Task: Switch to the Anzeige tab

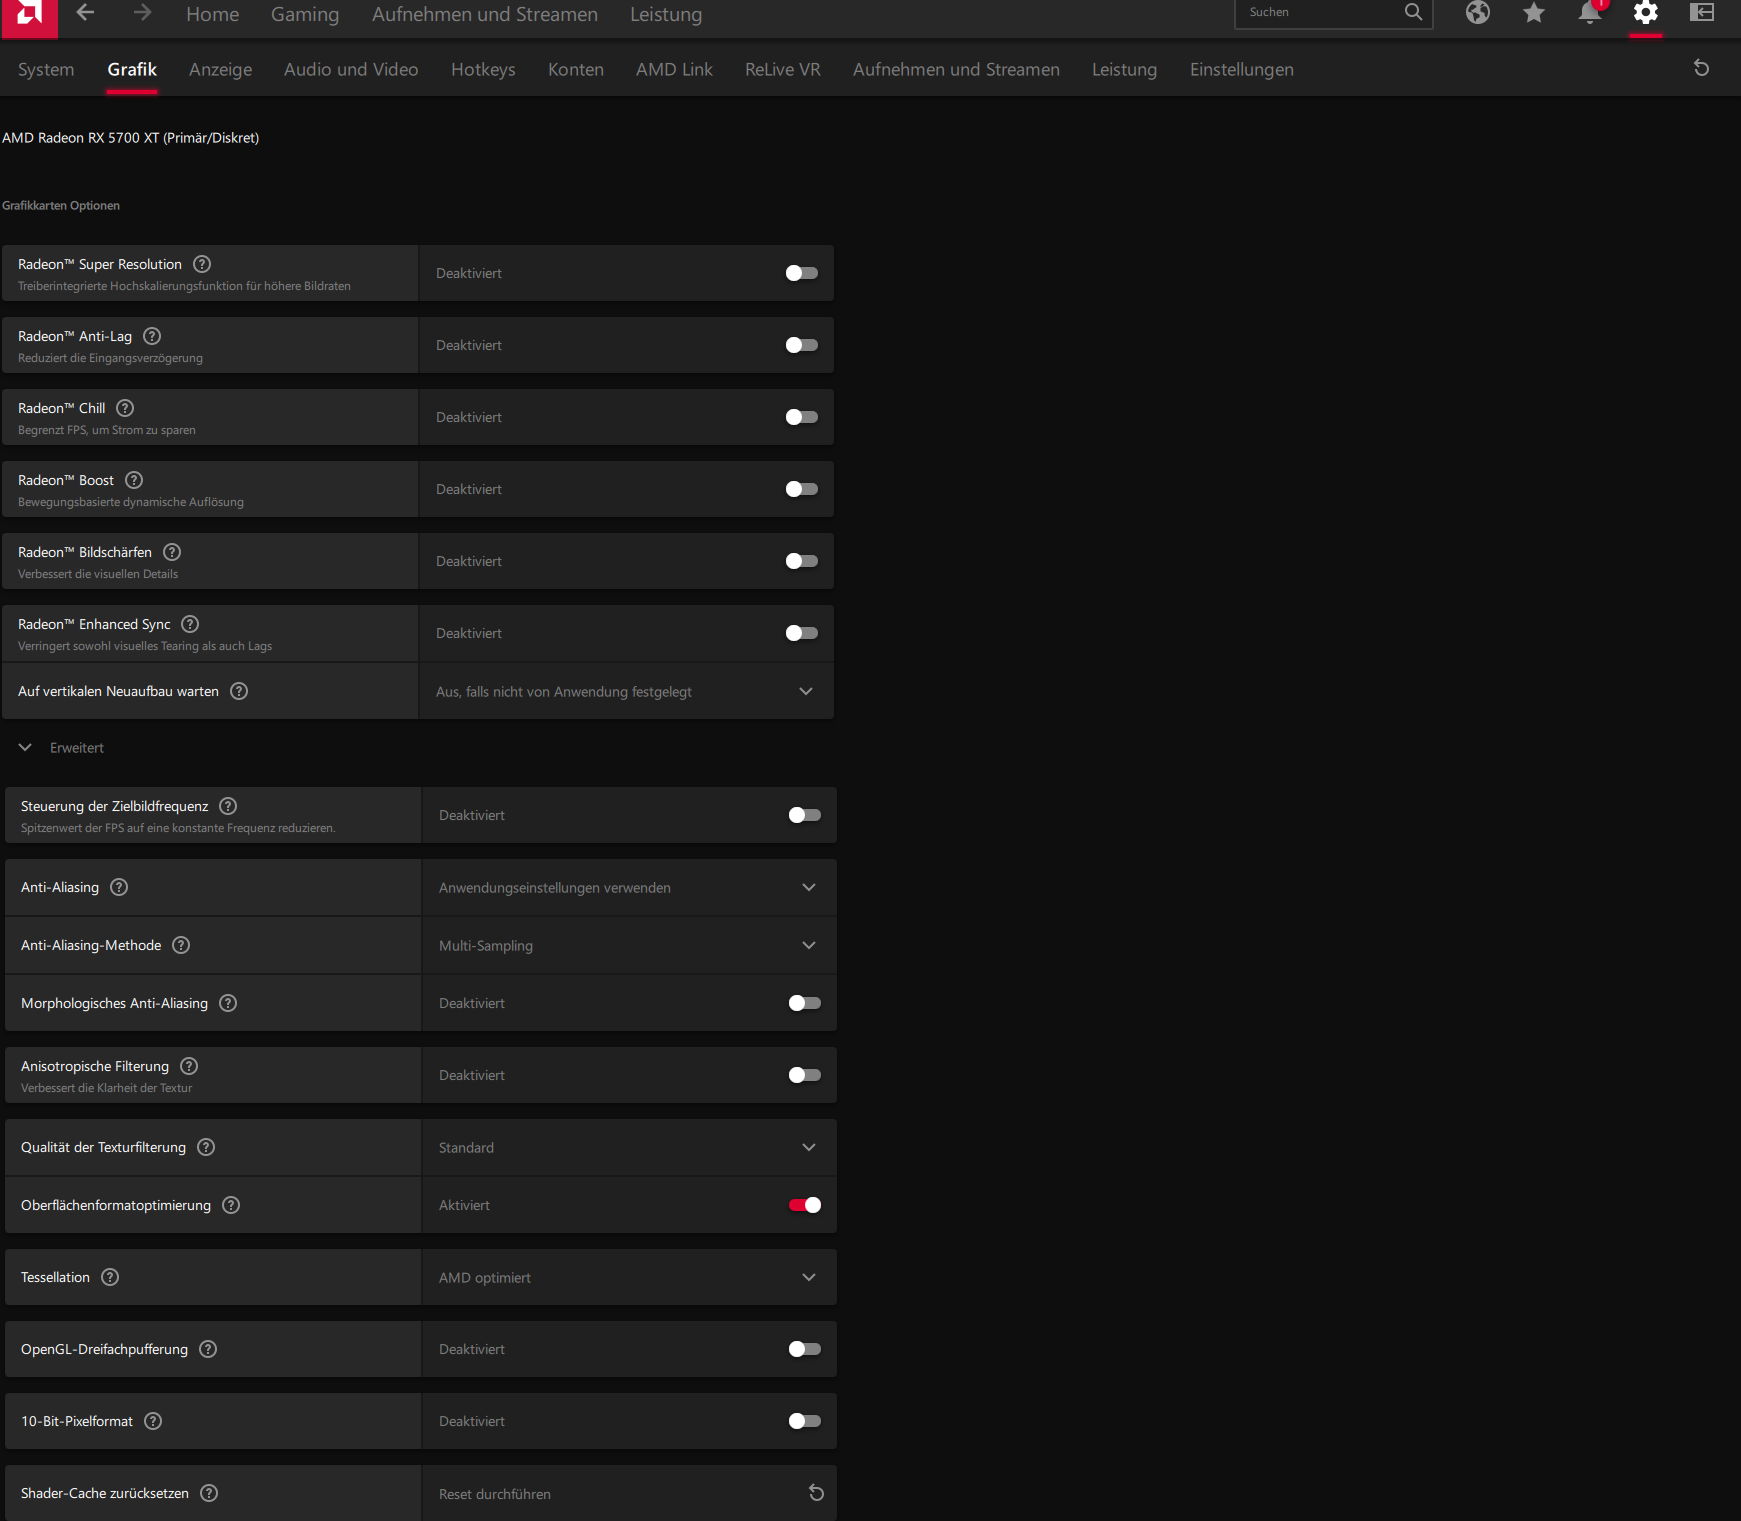Action: click(x=220, y=69)
